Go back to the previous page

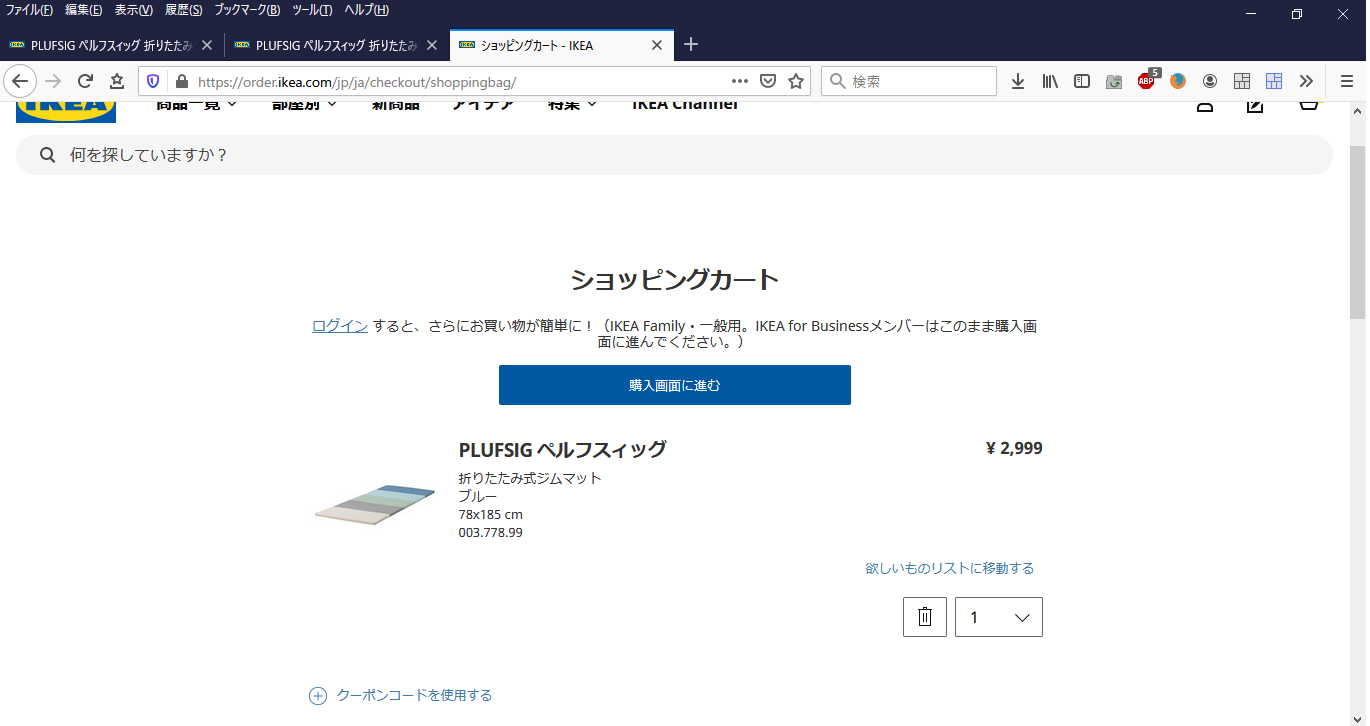coord(20,81)
